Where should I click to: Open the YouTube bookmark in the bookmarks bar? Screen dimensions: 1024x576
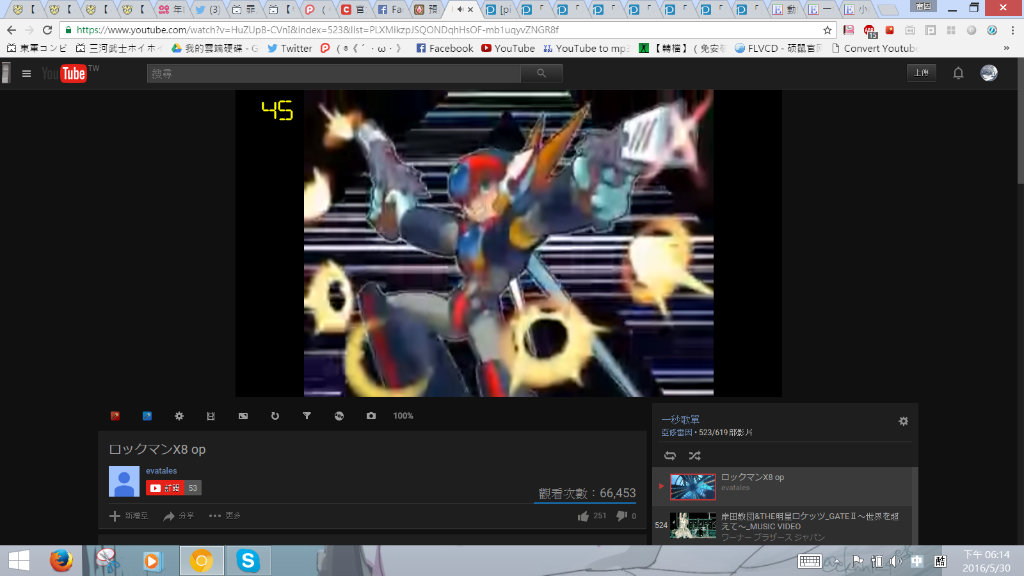pos(508,48)
